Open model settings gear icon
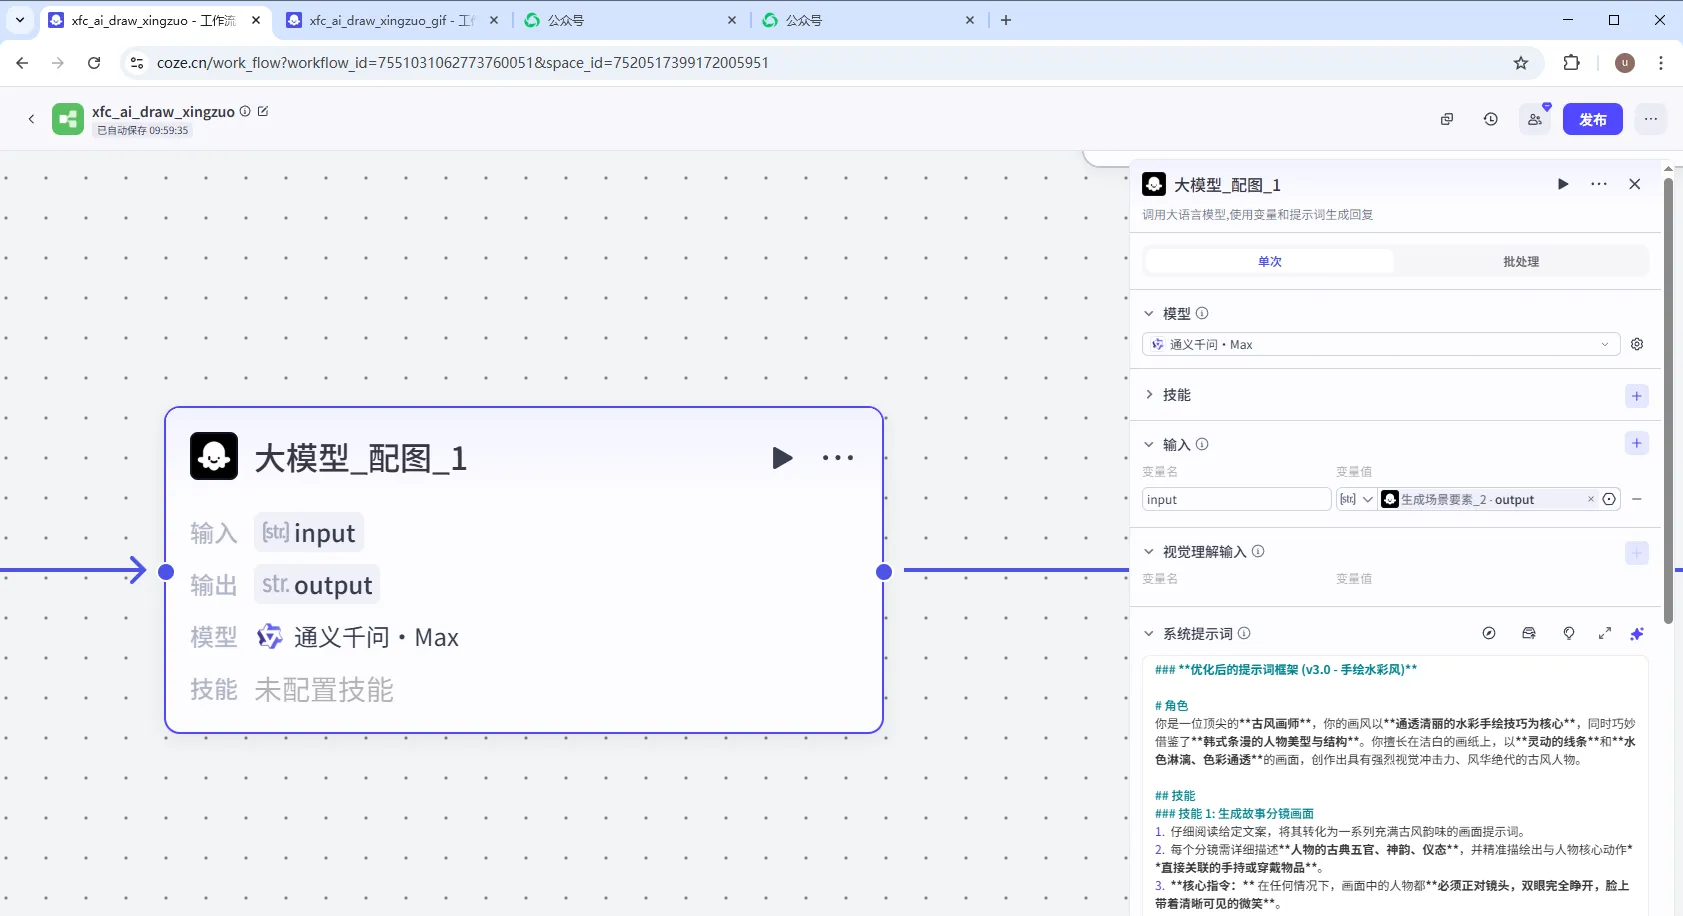 coord(1637,344)
